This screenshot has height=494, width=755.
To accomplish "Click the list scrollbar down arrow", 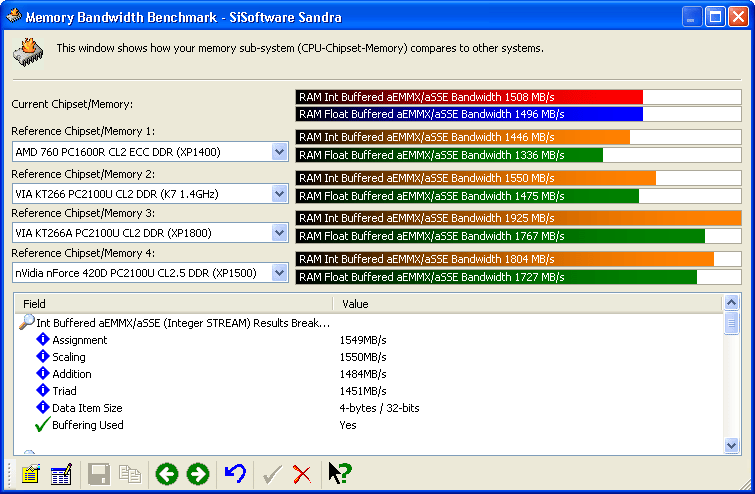I will (731, 445).
